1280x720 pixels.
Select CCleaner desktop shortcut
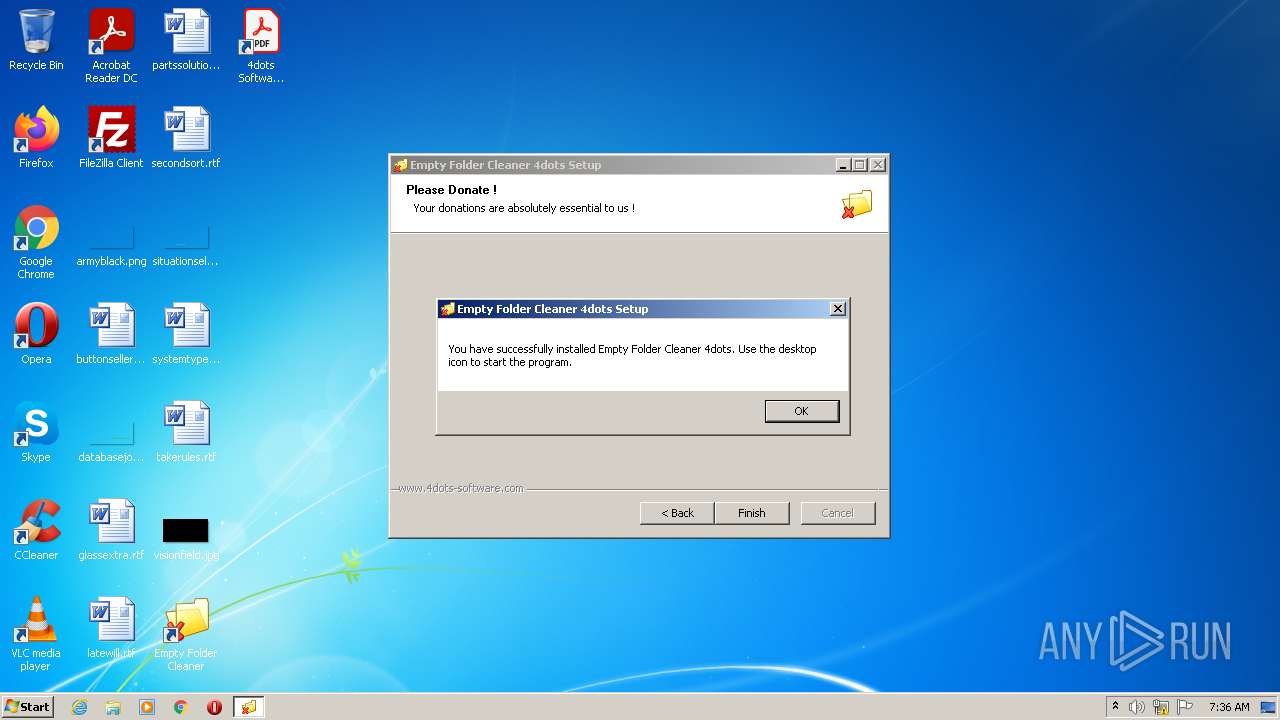click(x=36, y=530)
